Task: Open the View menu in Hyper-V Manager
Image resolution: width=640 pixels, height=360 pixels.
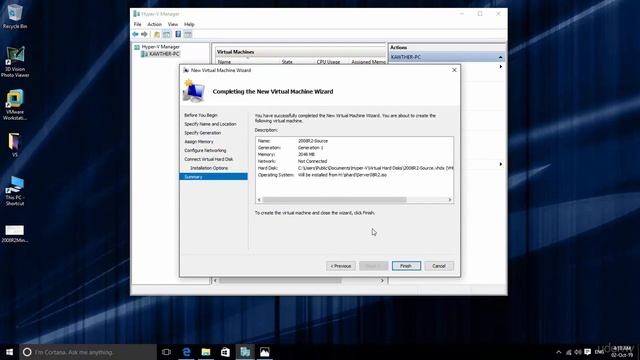Action: [x=173, y=24]
